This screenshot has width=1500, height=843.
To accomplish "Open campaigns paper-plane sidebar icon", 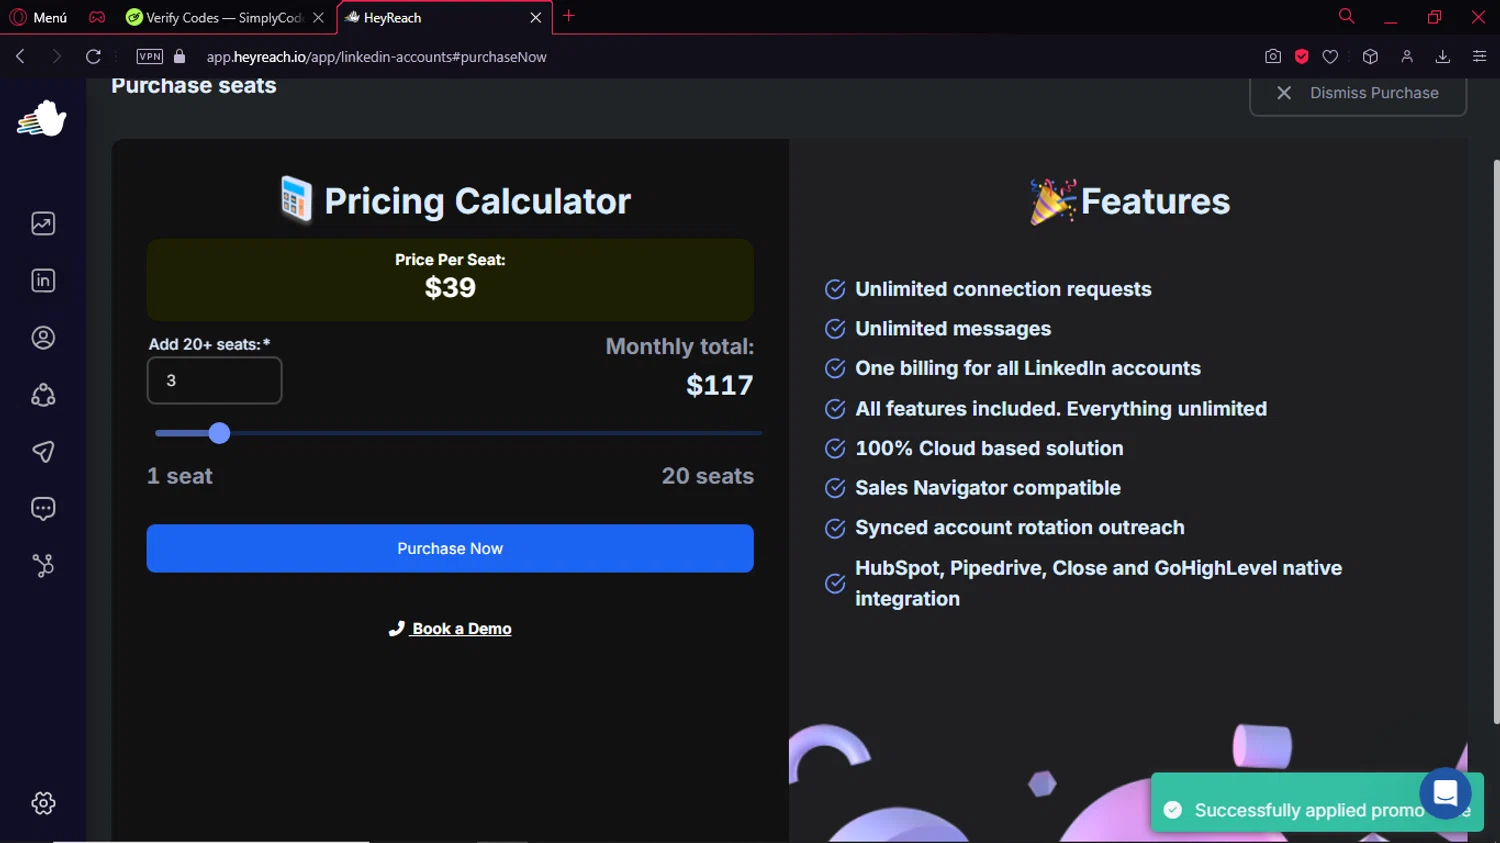I will pos(43,452).
